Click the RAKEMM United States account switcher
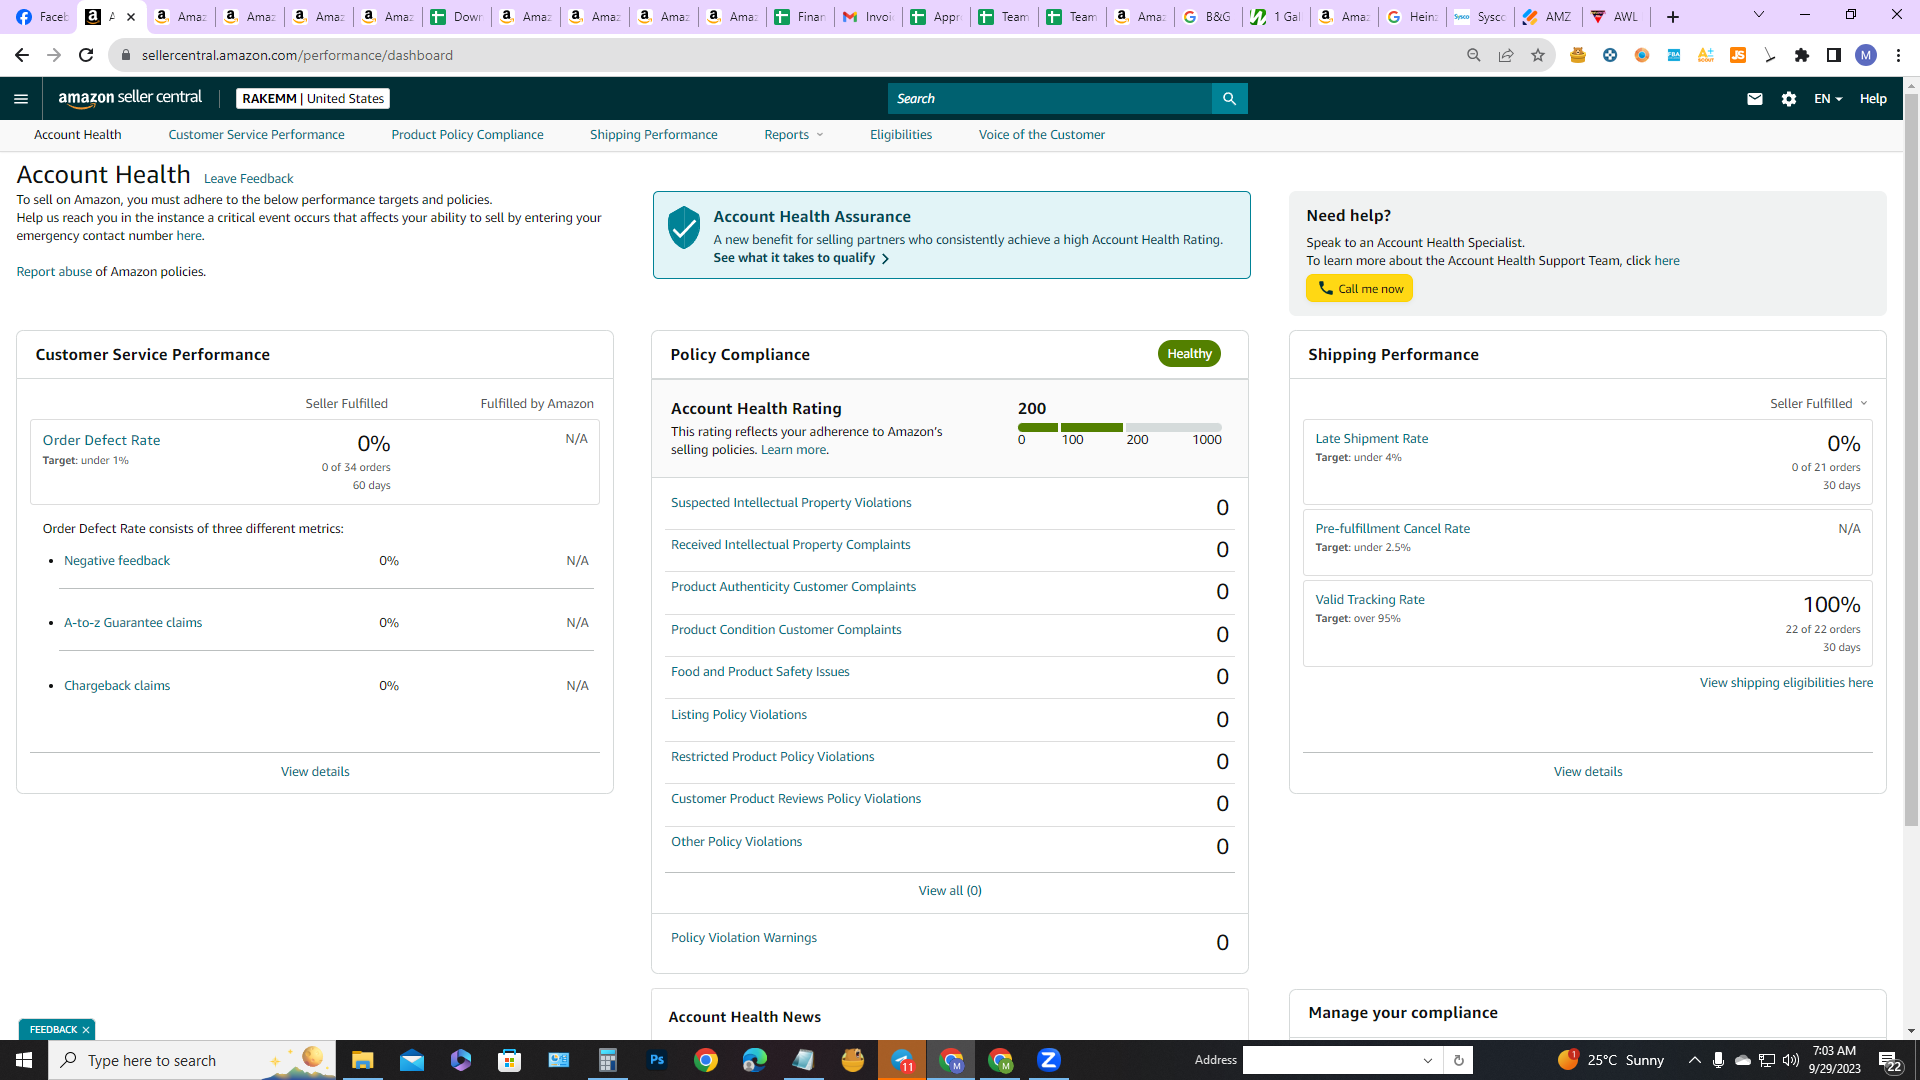 tap(313, 98)
